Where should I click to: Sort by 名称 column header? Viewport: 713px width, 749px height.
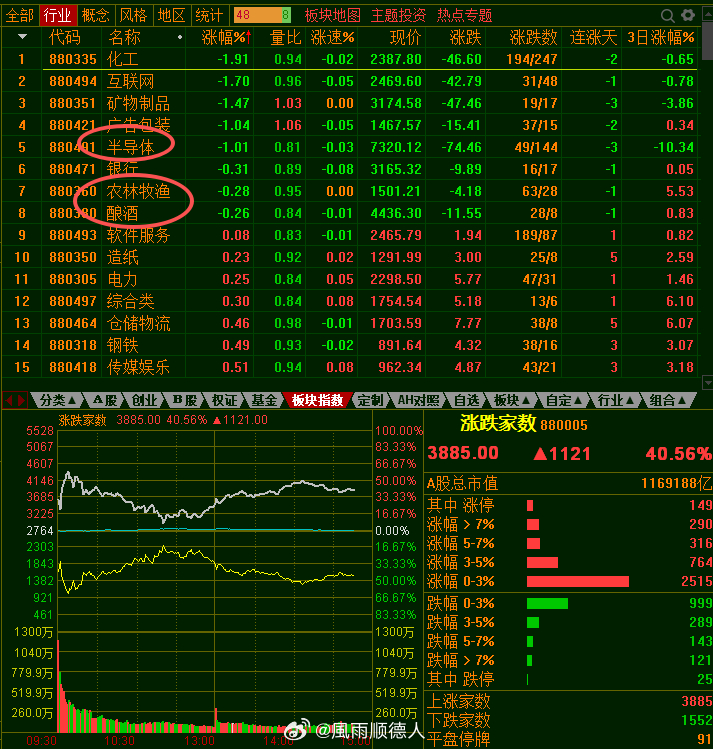click(x=124, y=37)
